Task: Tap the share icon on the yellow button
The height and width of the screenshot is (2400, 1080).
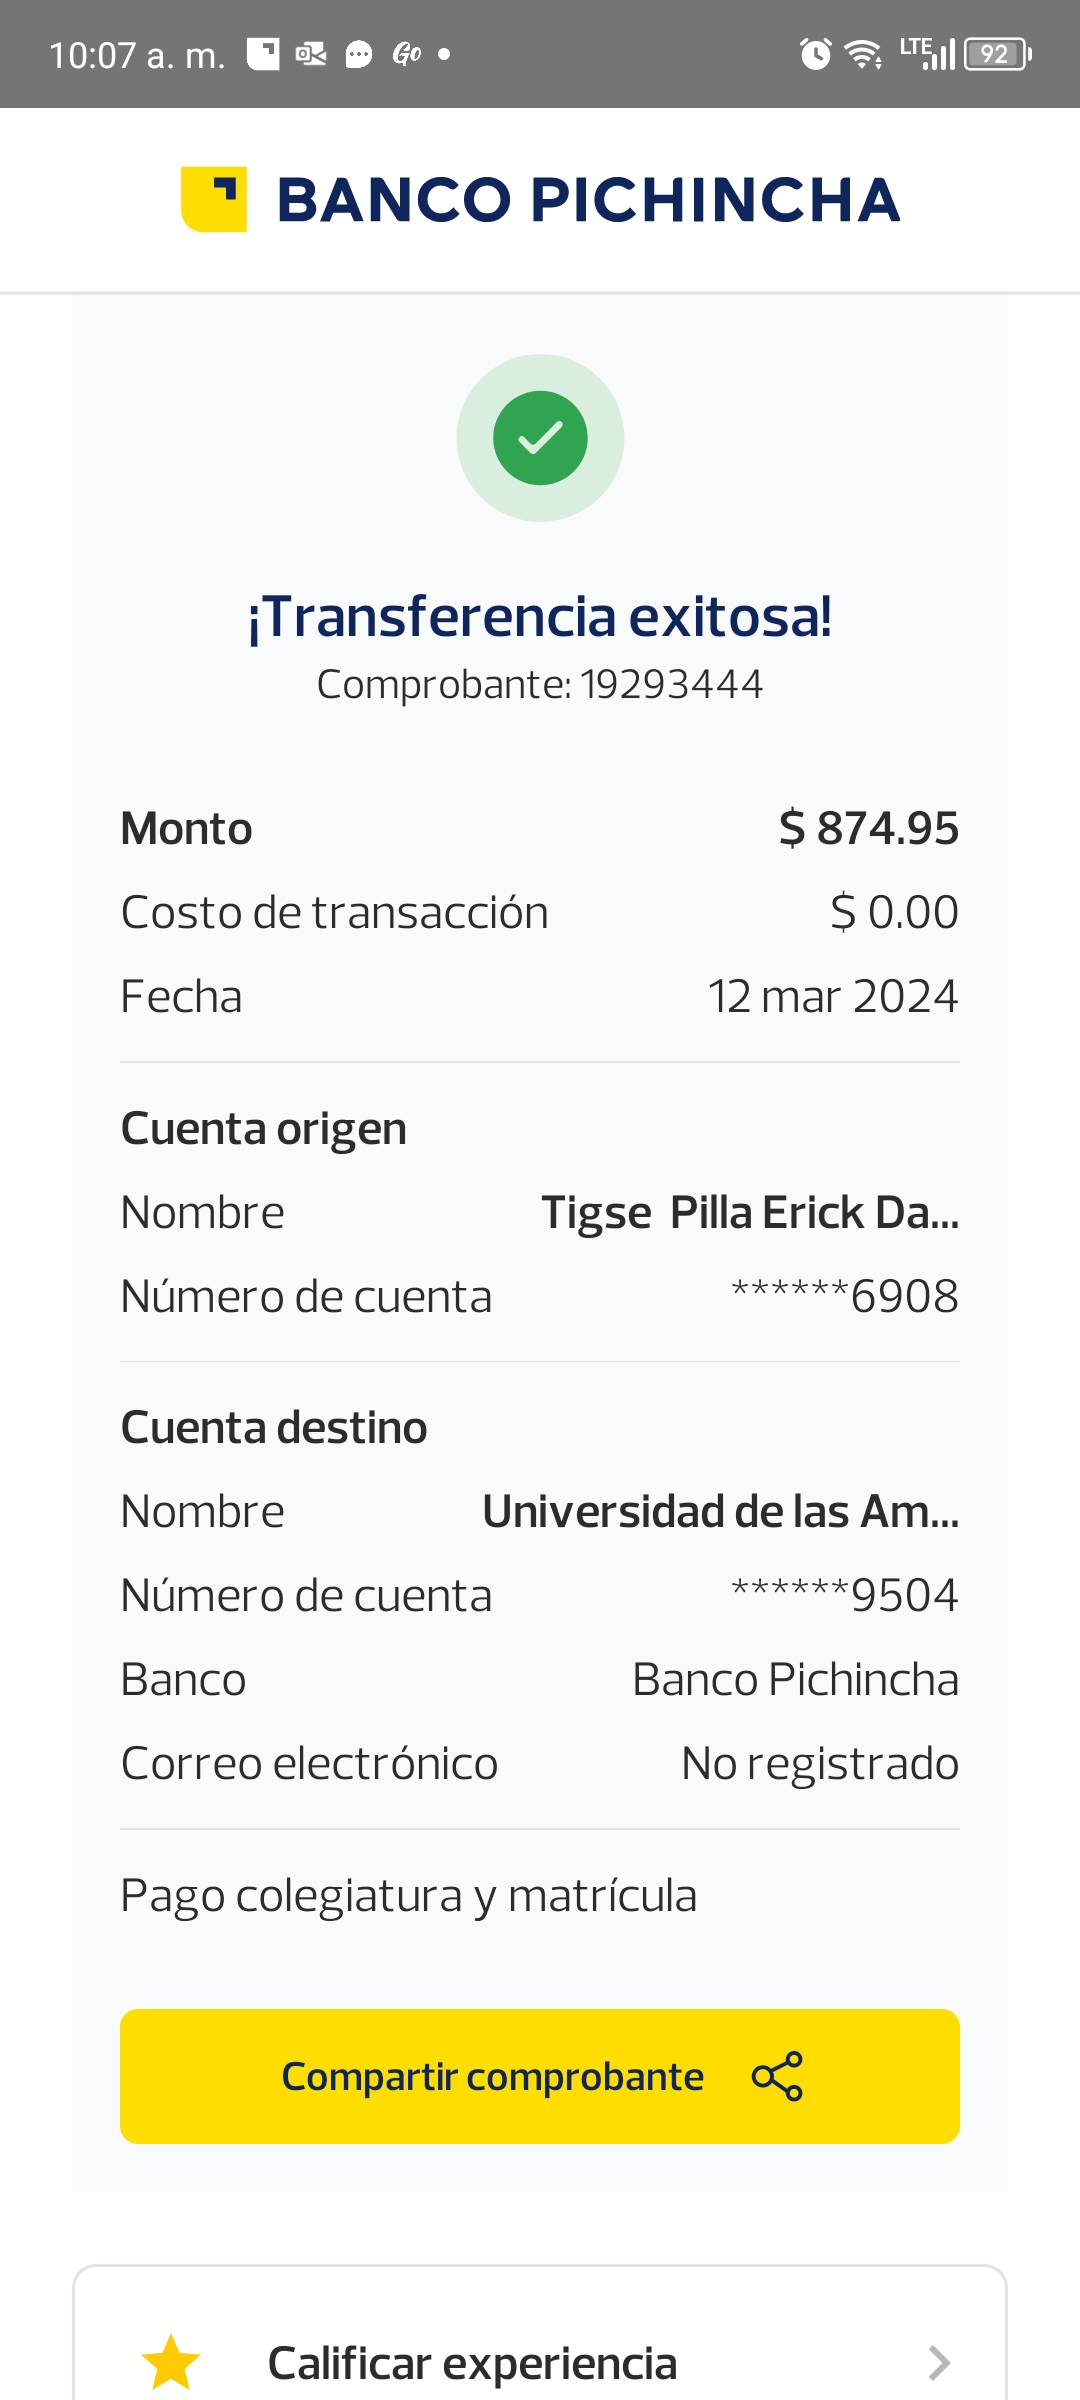Action: [777, 2076]
